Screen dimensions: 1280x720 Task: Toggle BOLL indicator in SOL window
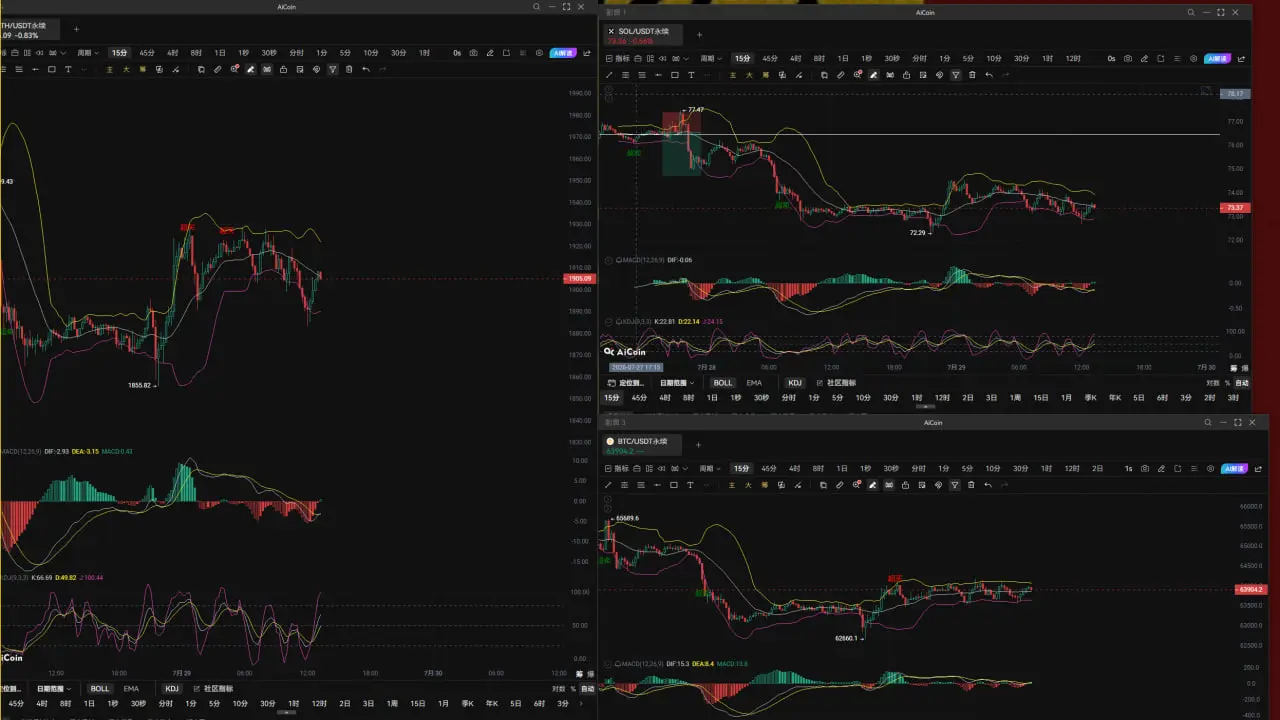723,383
